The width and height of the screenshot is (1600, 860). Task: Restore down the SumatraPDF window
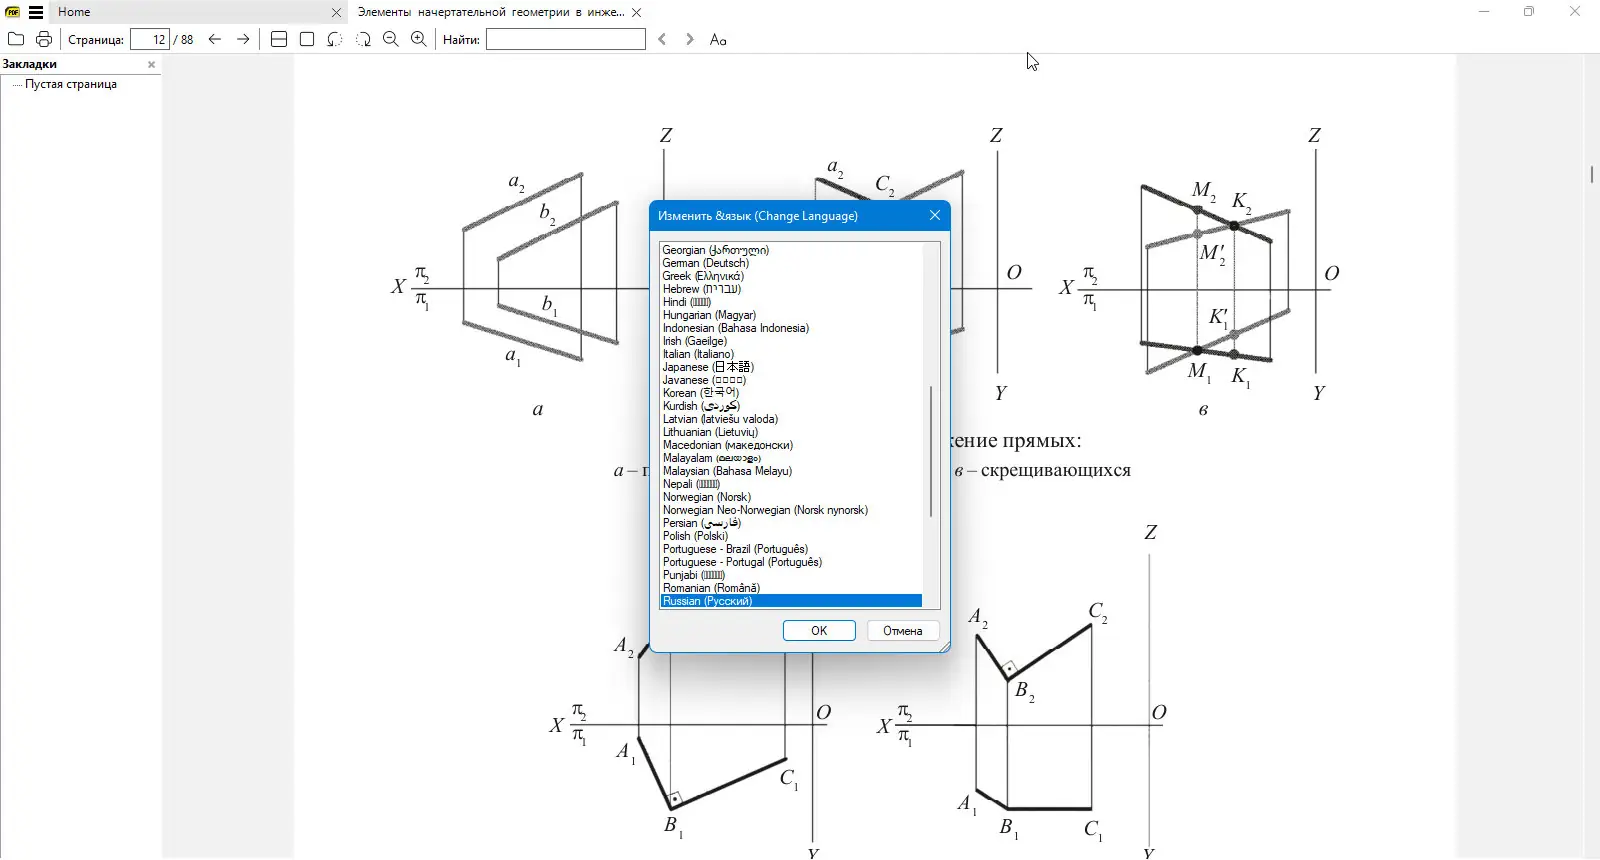(x=1529, y=12)
